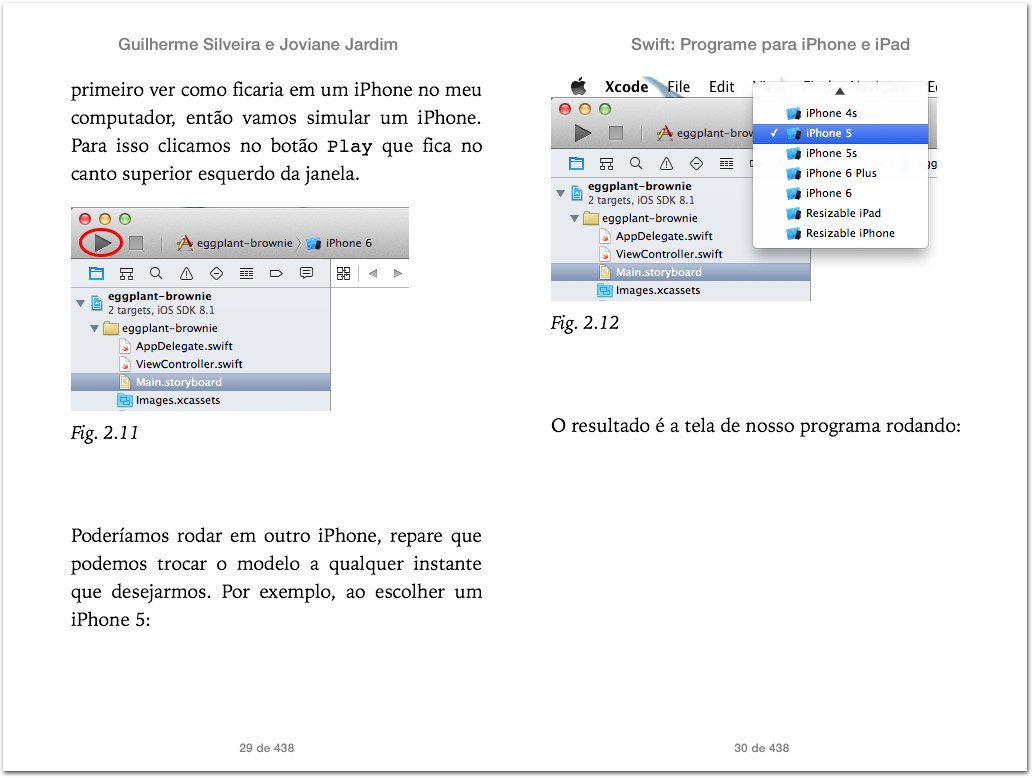Open the Symbol navigator icon in Fig. 2.11
This screenshot has width=1034, height=778.
click(x=126, y=274)
